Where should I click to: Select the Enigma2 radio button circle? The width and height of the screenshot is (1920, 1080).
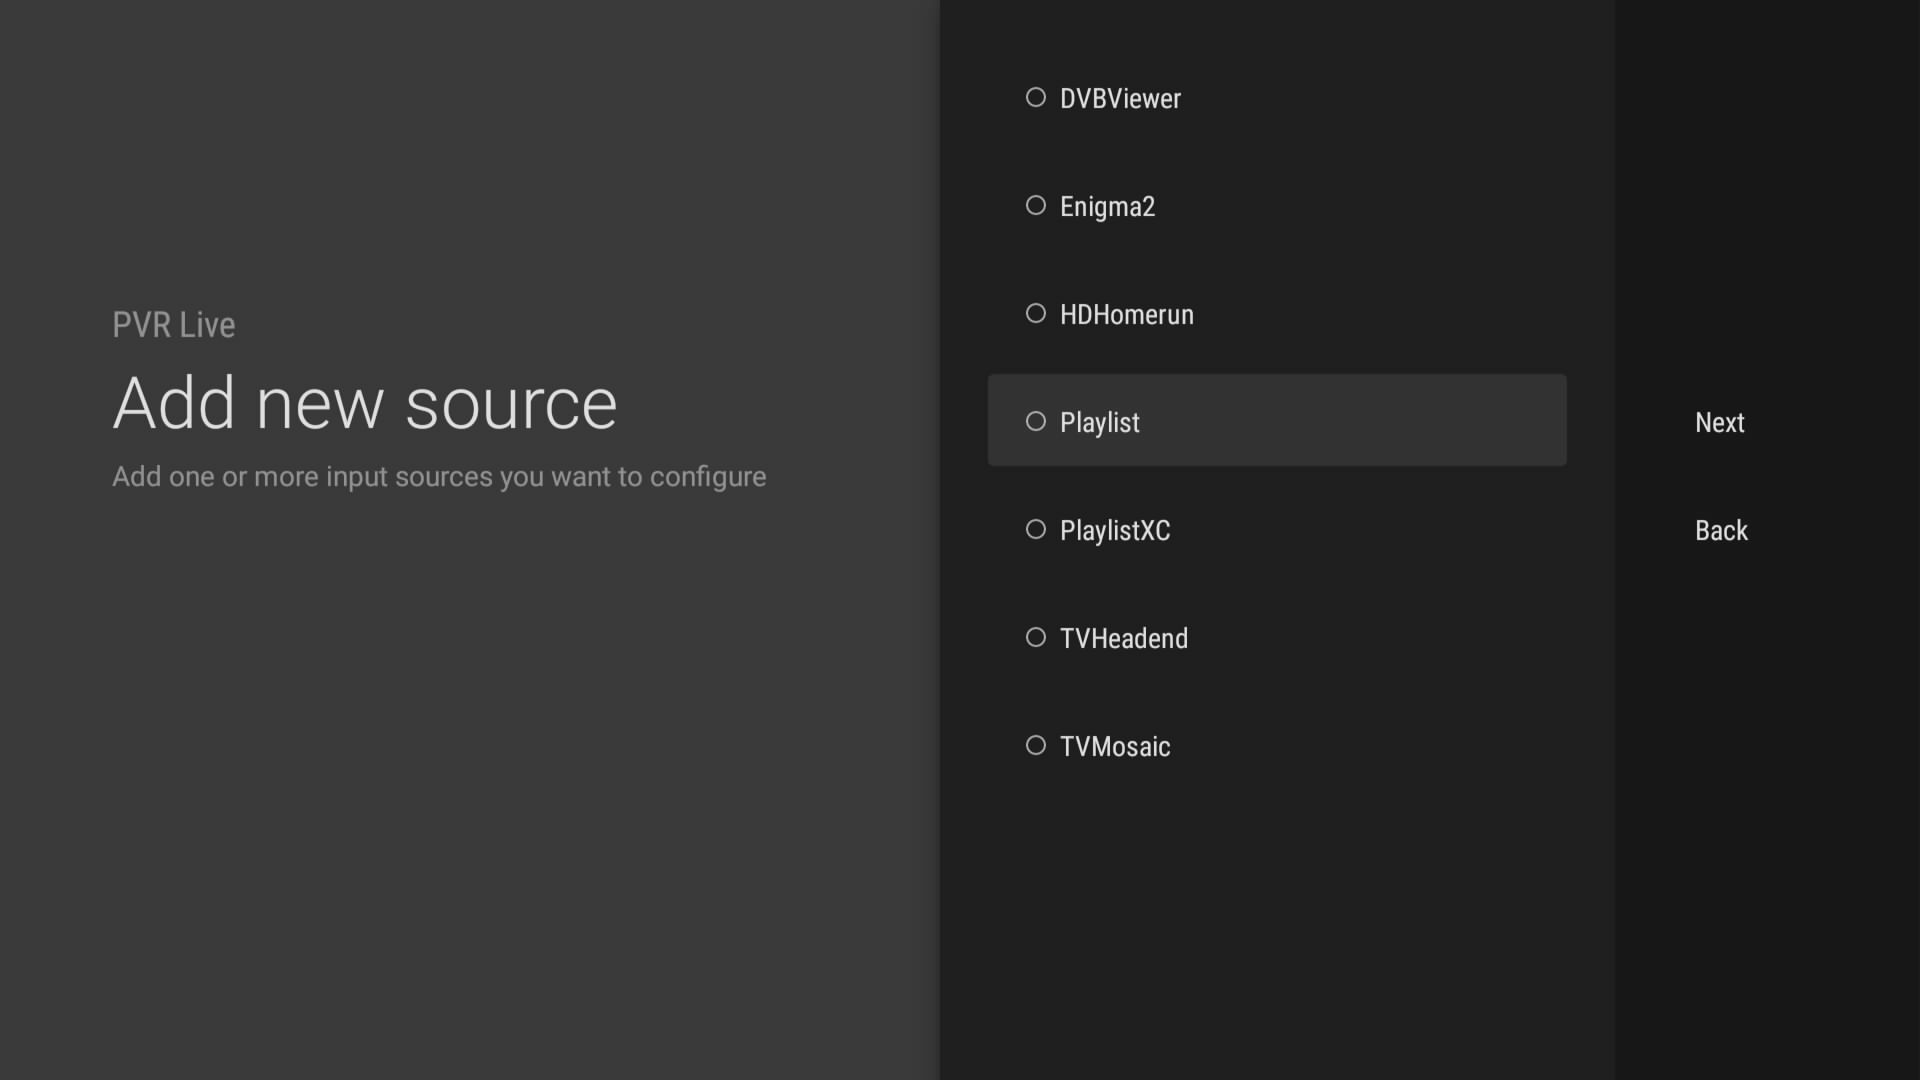pos(1036,205)
